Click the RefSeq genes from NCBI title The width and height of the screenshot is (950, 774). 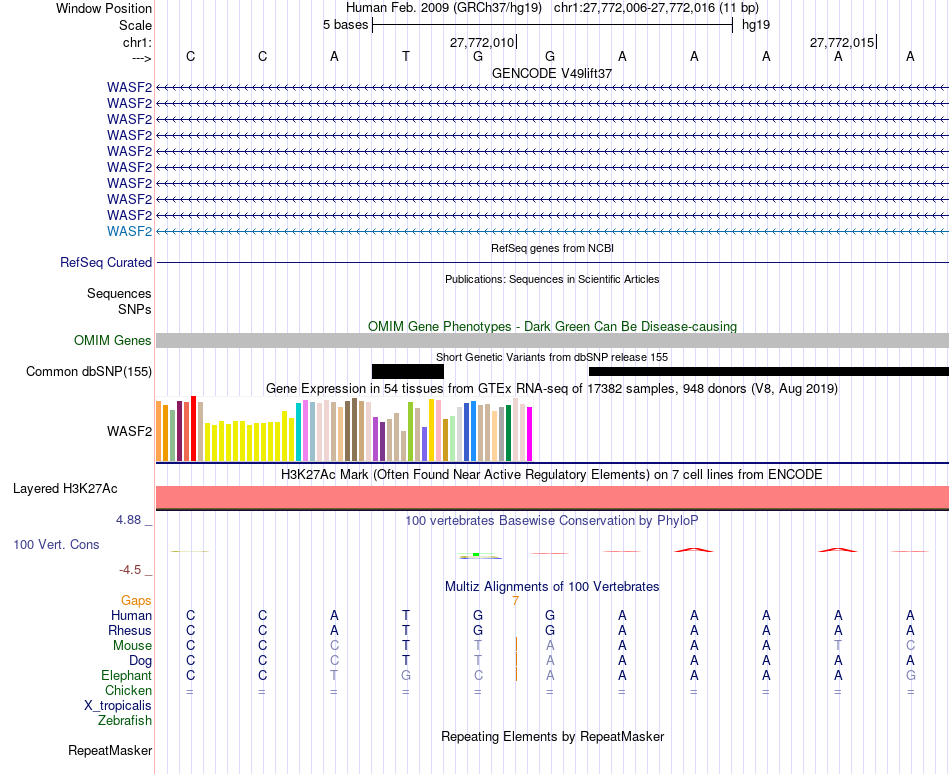553,248
